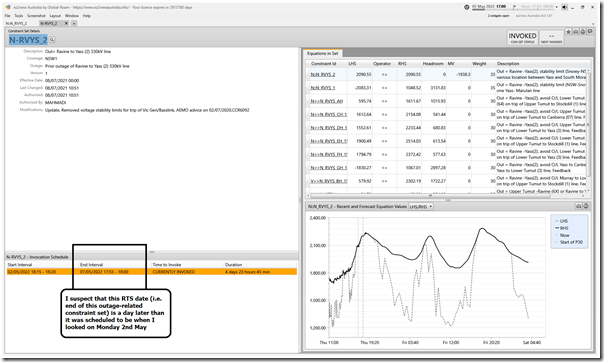
Task: Open constraint link N^N_RVYS_2
Action: 323,74
